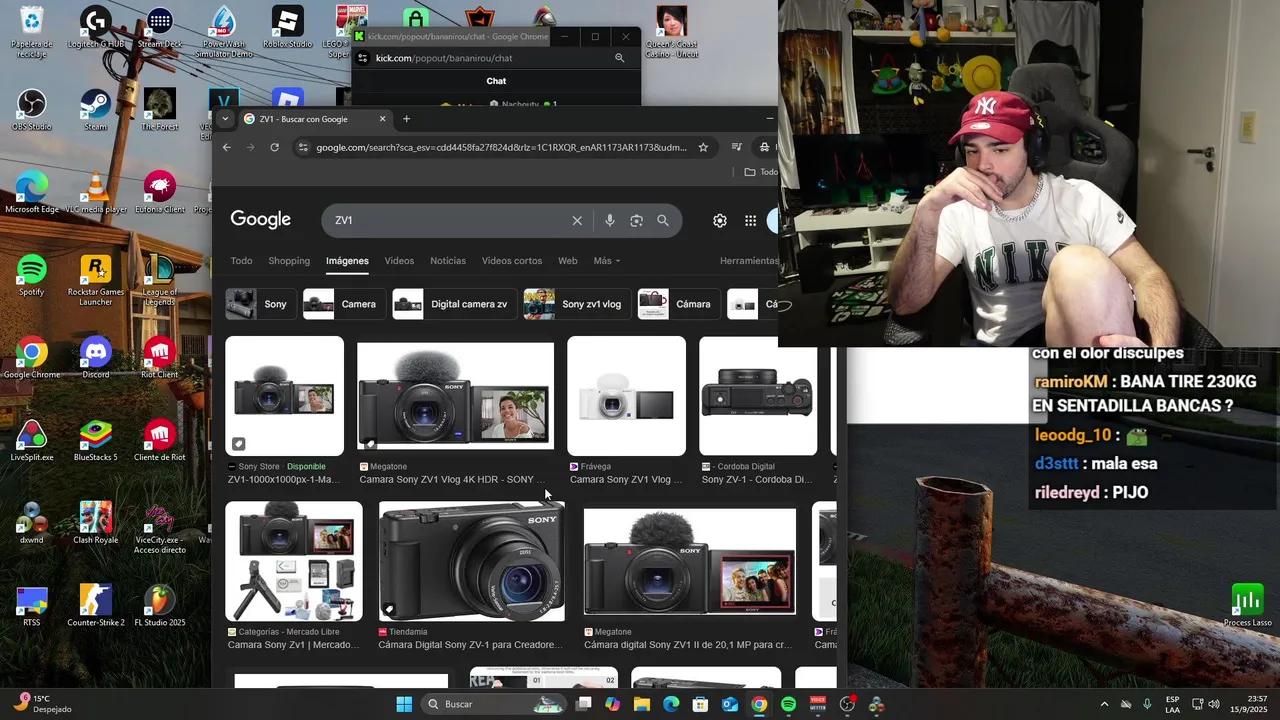Select the OBS Studio desktop icon
The height and width of the screenshot is (720, 1280).
click(32, 110)
